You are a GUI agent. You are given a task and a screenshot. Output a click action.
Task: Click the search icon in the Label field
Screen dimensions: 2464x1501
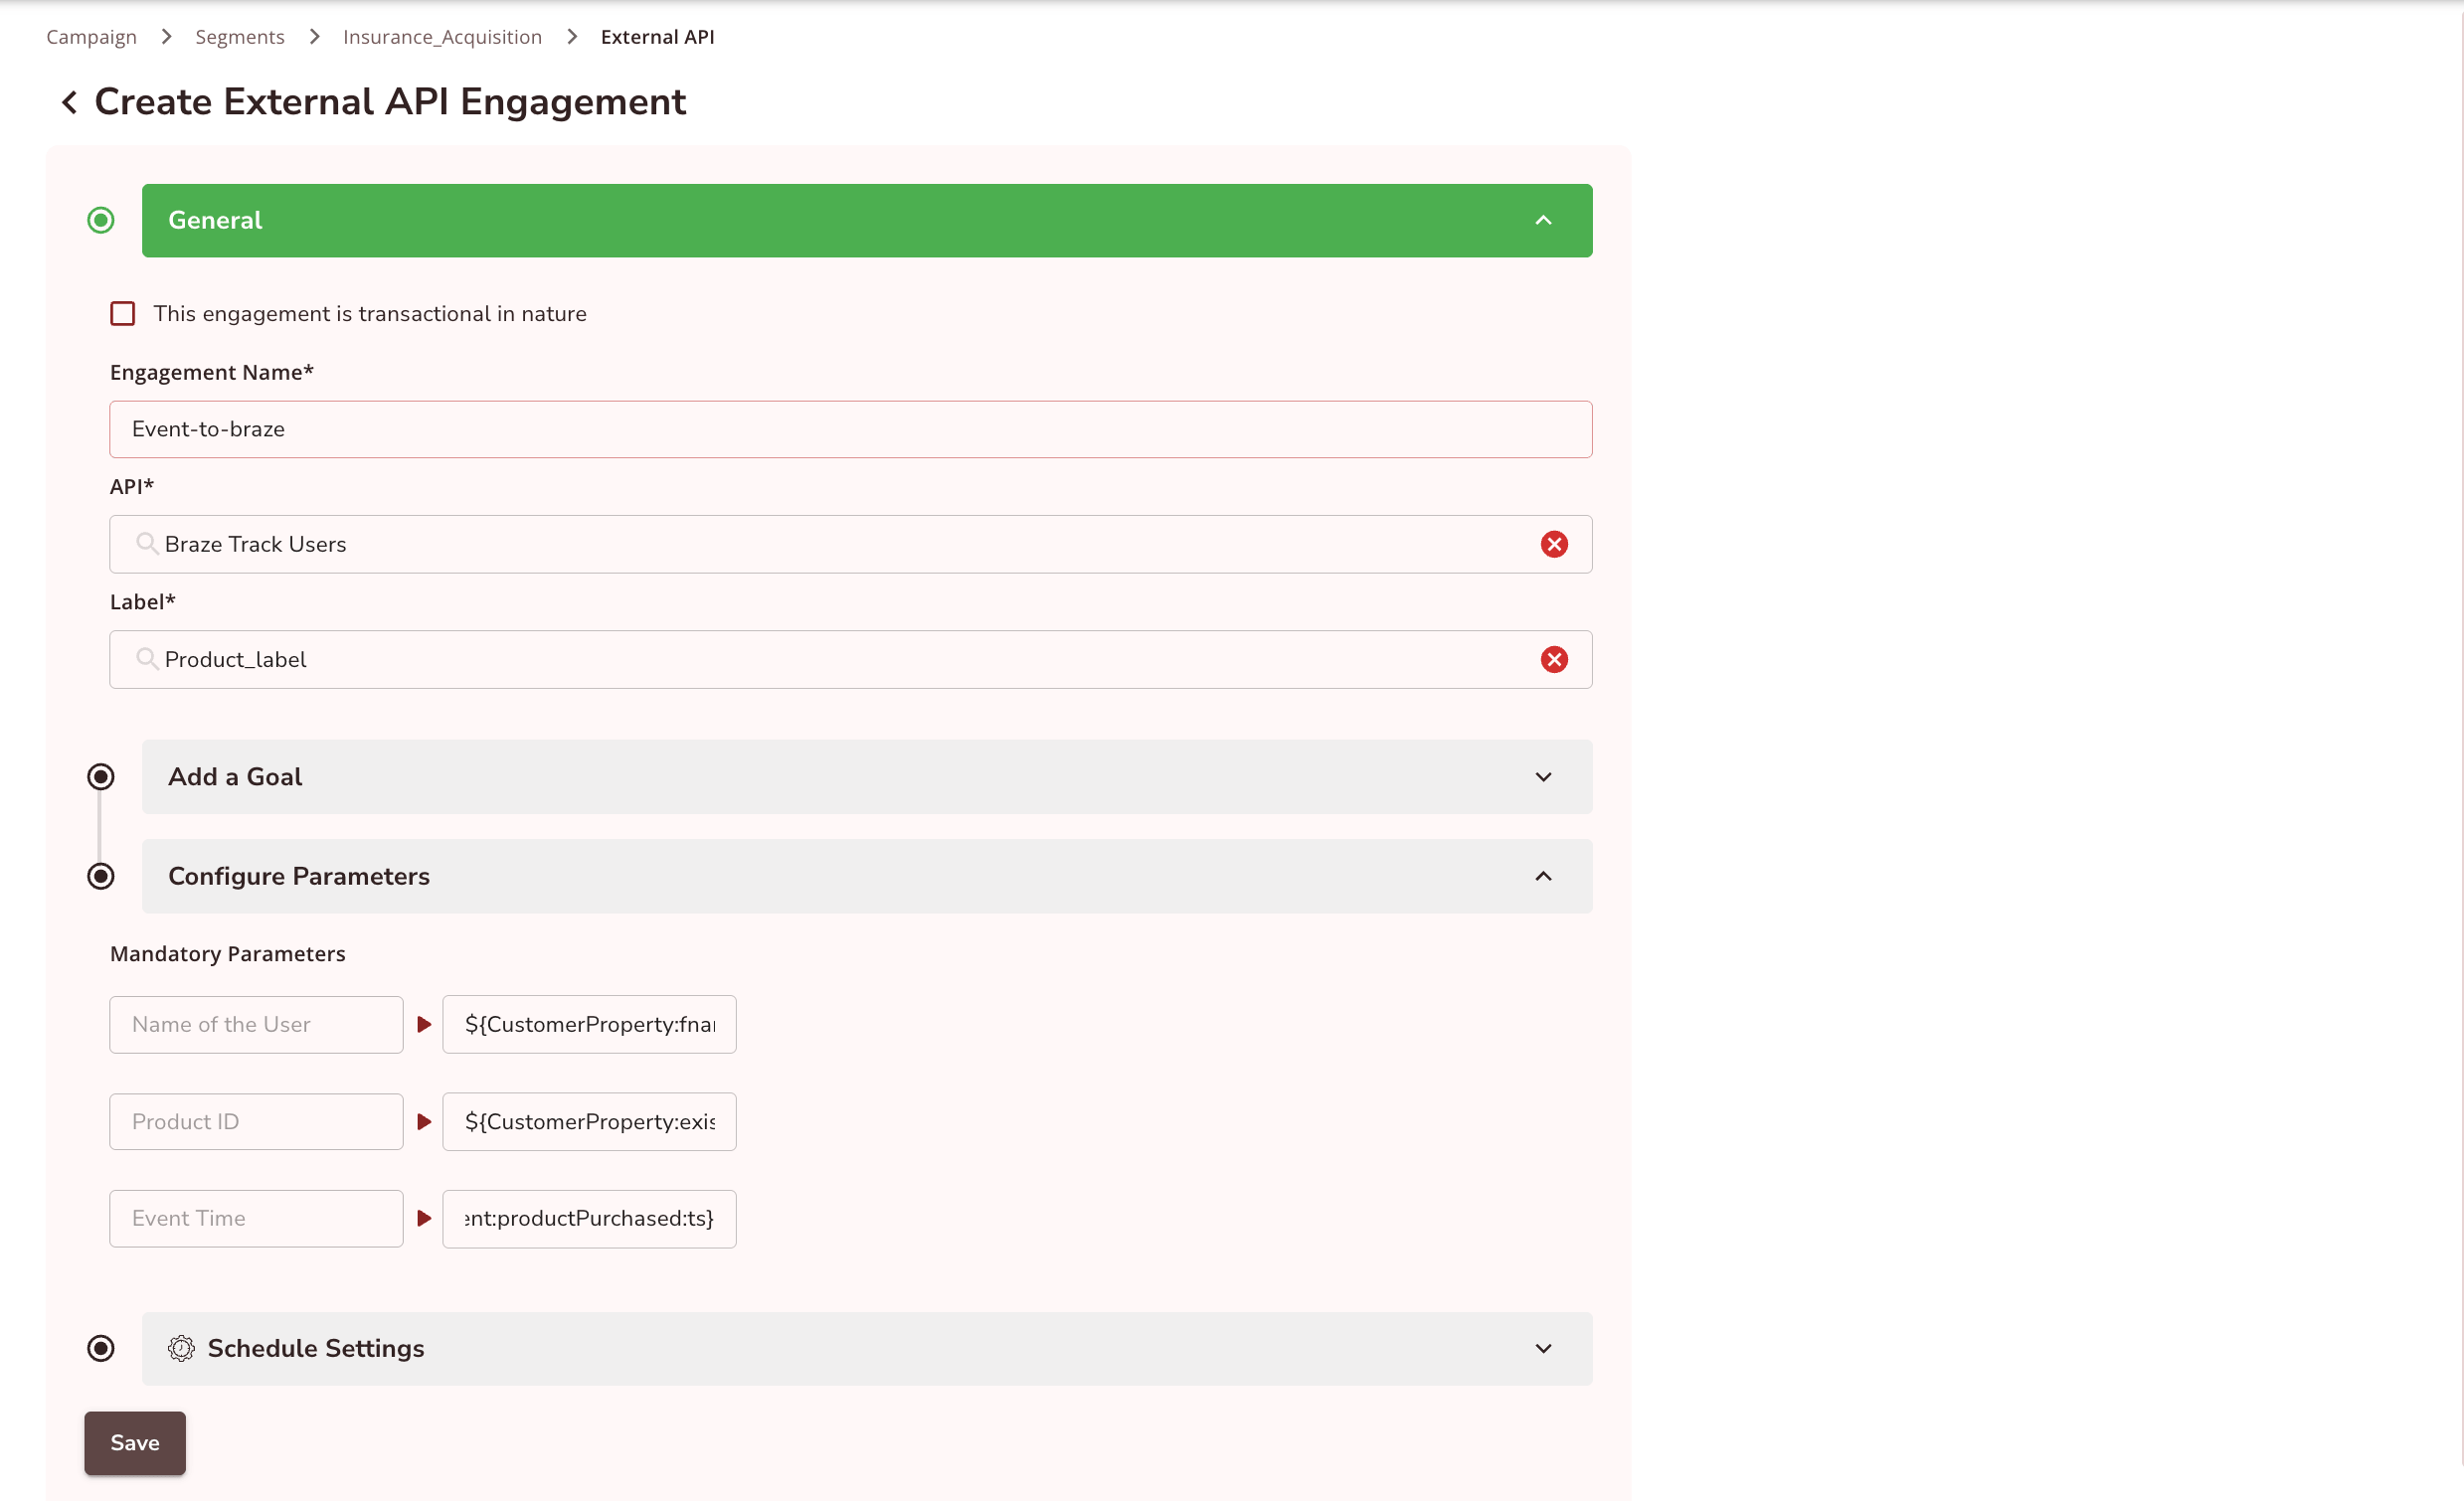pos(146,659)
